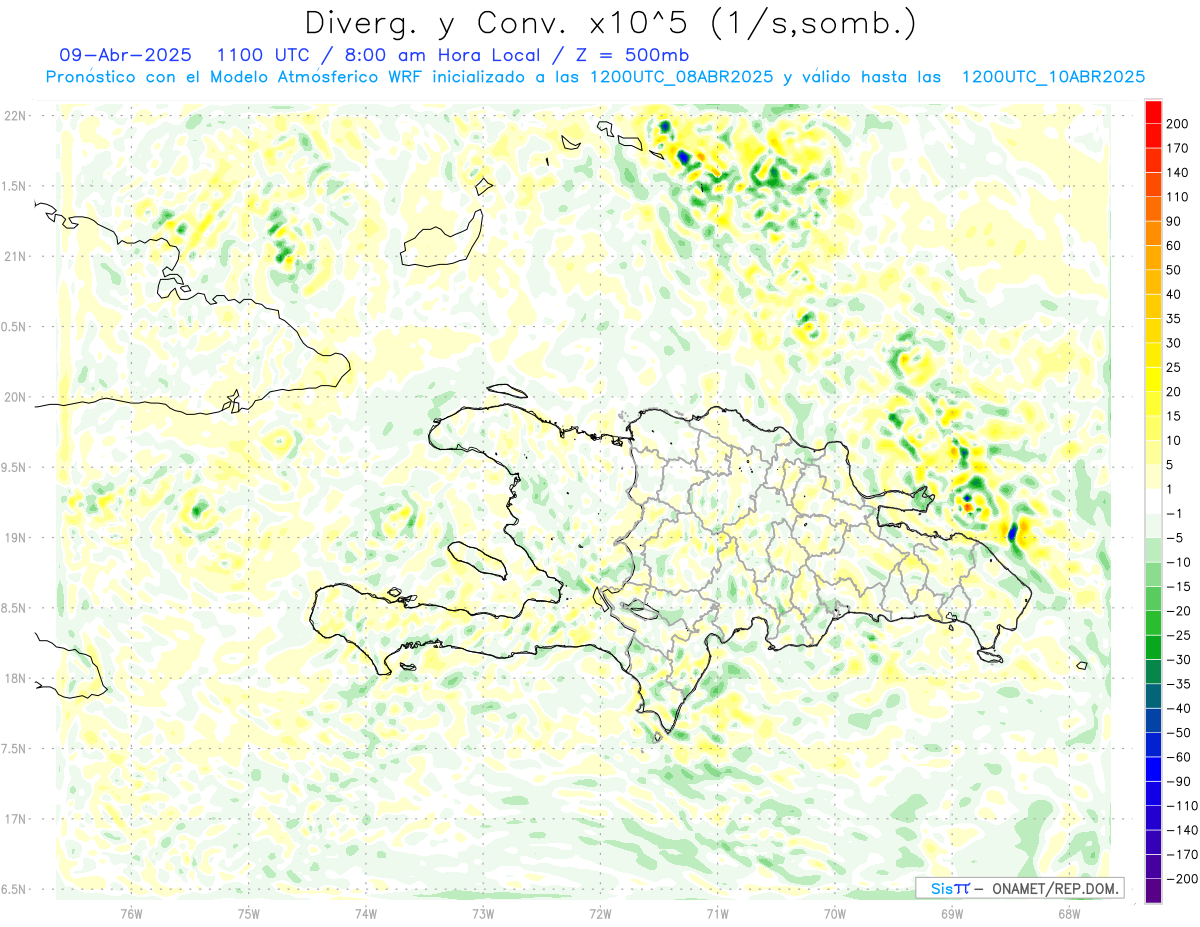Click the colorbar label '170'
The image size is (1200, 927).
[x=1178, y=148]
